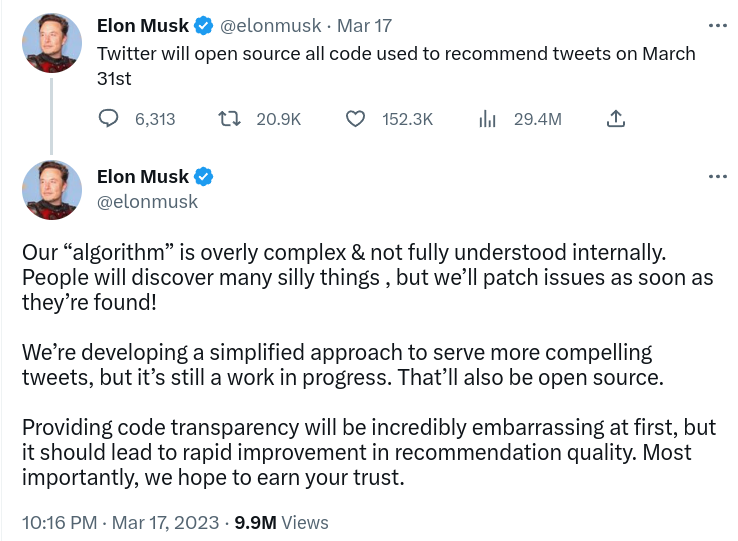This screenshot has height=541, width=738.
Task: Open more options on the March 31st tweet
Action: (718, 25)
